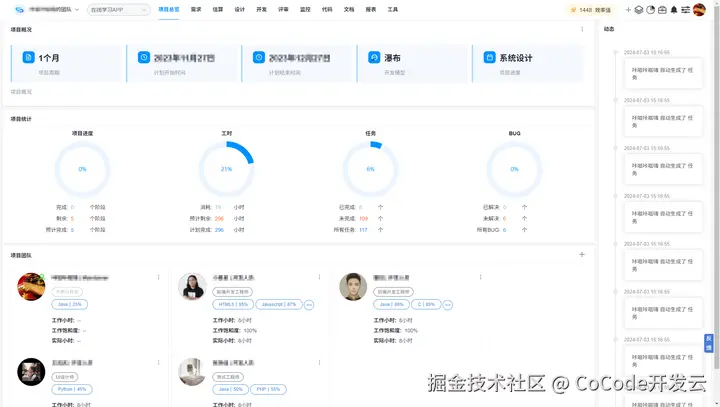The image size is (720, 407).
Task: Add team member with 项目团队 plus icon
Action: coord(582,254)
